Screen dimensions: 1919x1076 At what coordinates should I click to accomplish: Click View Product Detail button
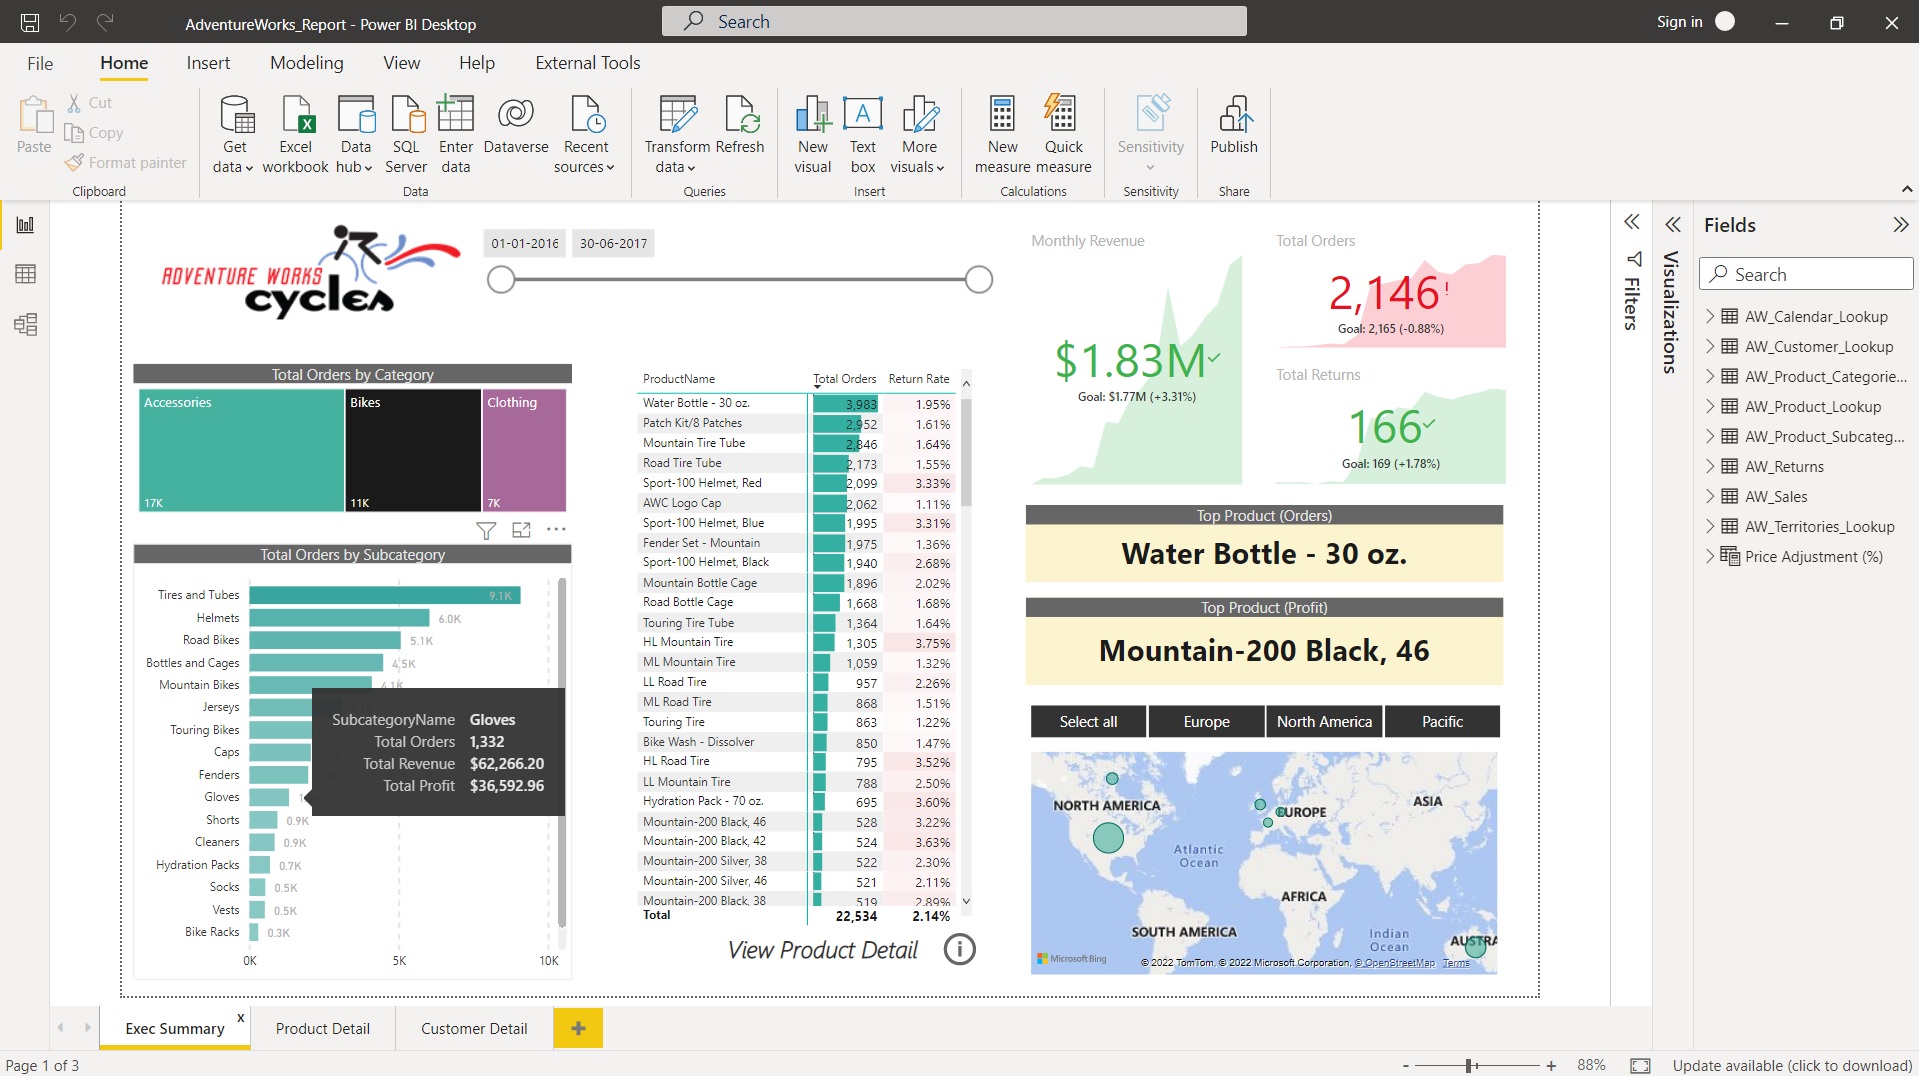pyautogui.click(x=822, y=950)
